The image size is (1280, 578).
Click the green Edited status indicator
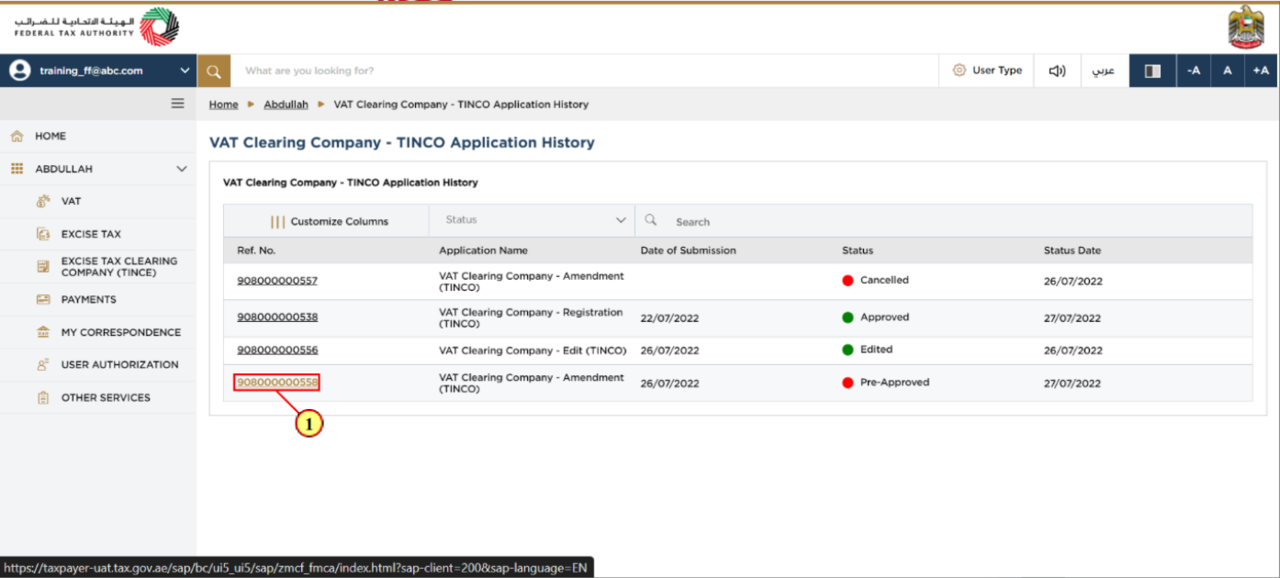click(848, 350)
